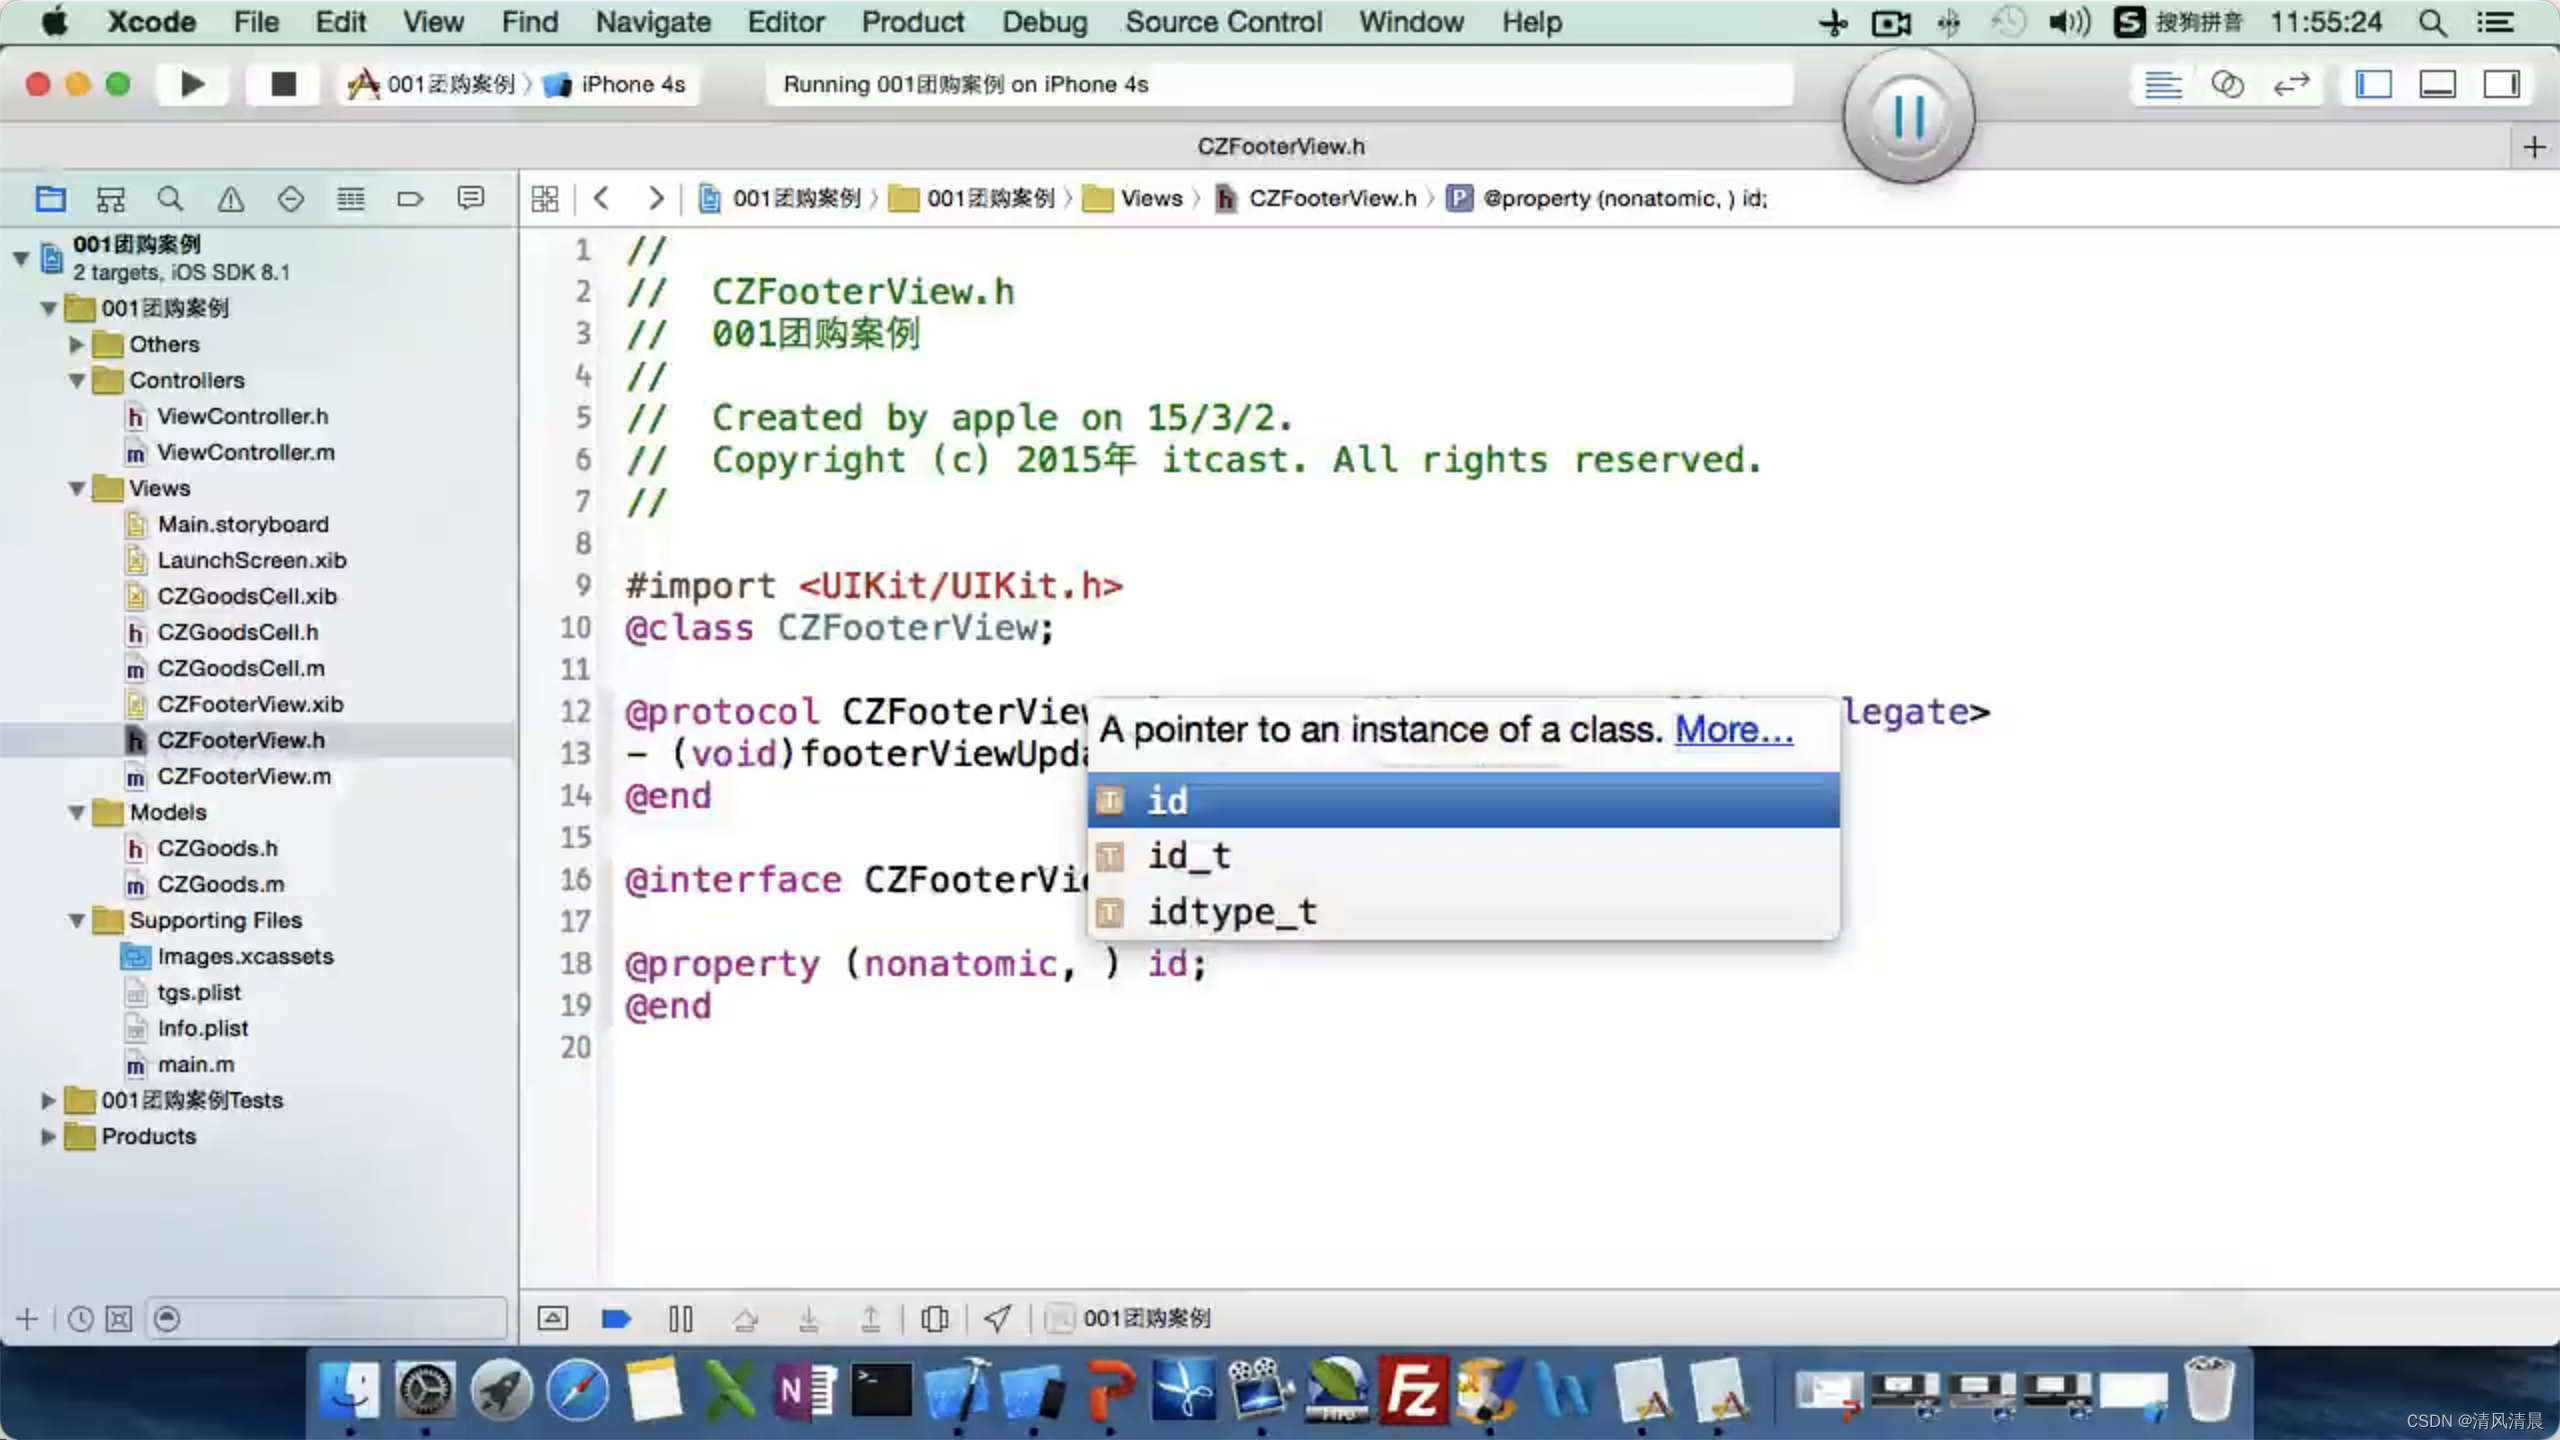Add a new file with plus button

click(x=27, y=1319)
